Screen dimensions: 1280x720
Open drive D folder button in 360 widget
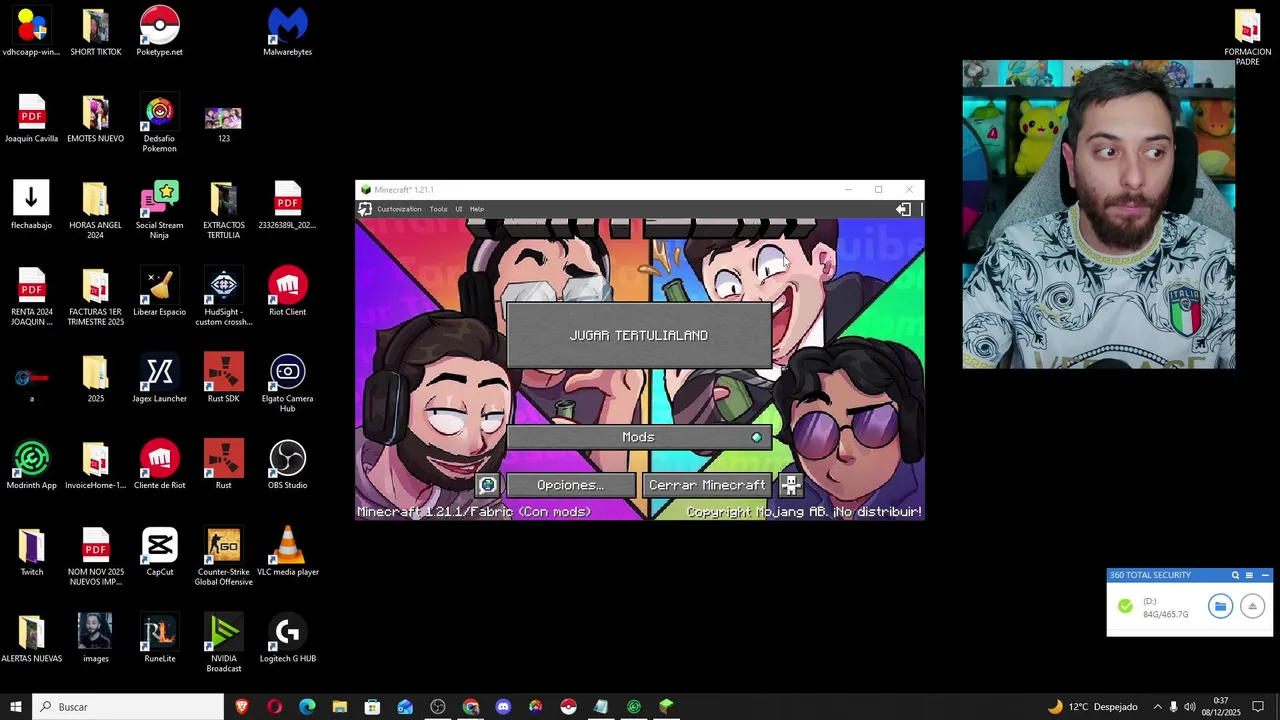1220,606
